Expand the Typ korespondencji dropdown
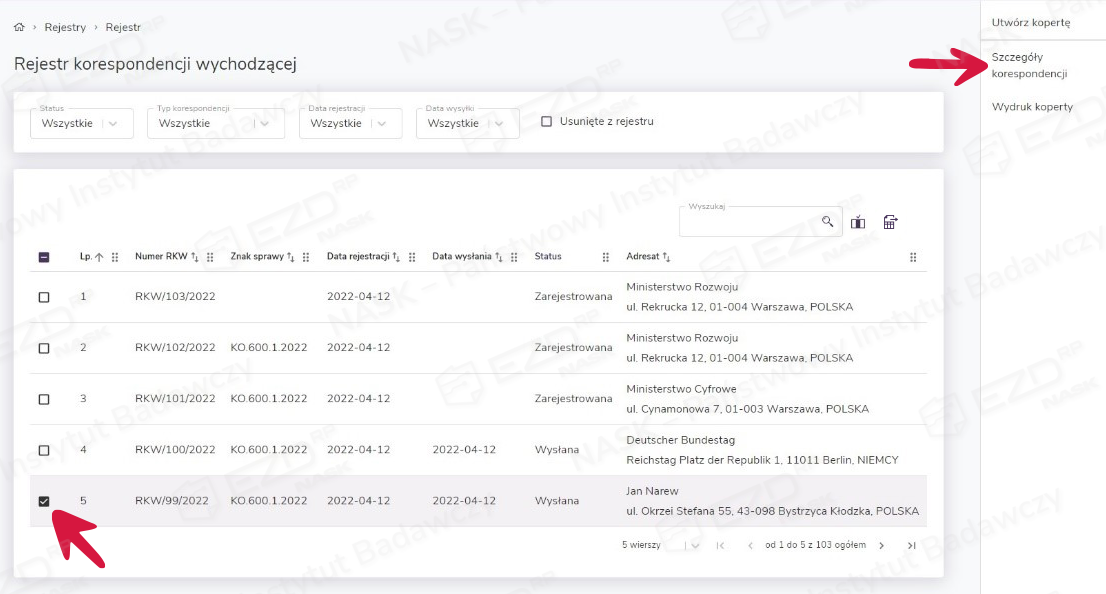The image size is (1106, 594). (x=215, y=123)
